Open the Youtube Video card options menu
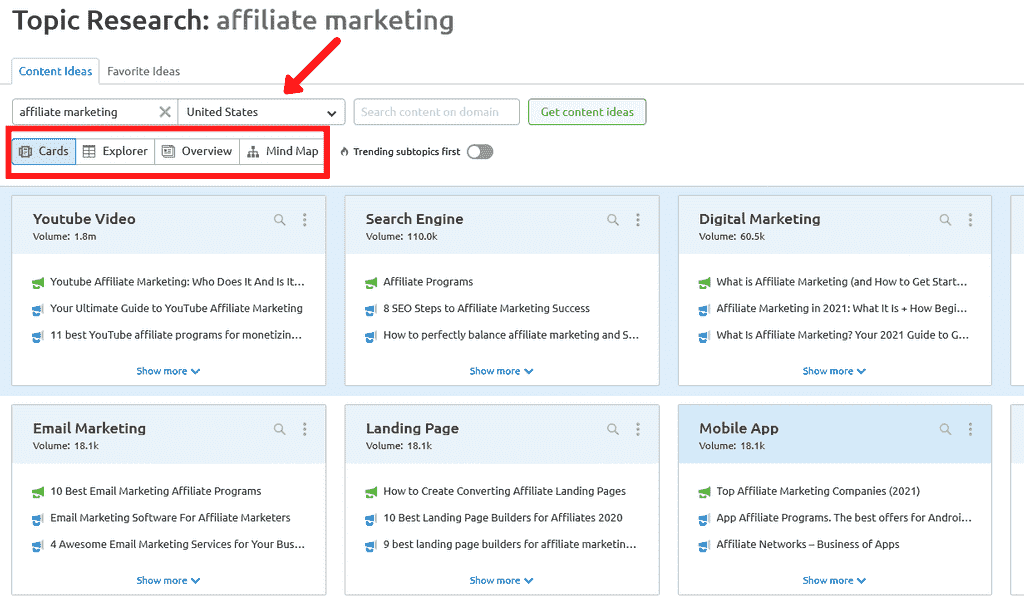Viewport: 1024px width, 604px height. [304, 220]
